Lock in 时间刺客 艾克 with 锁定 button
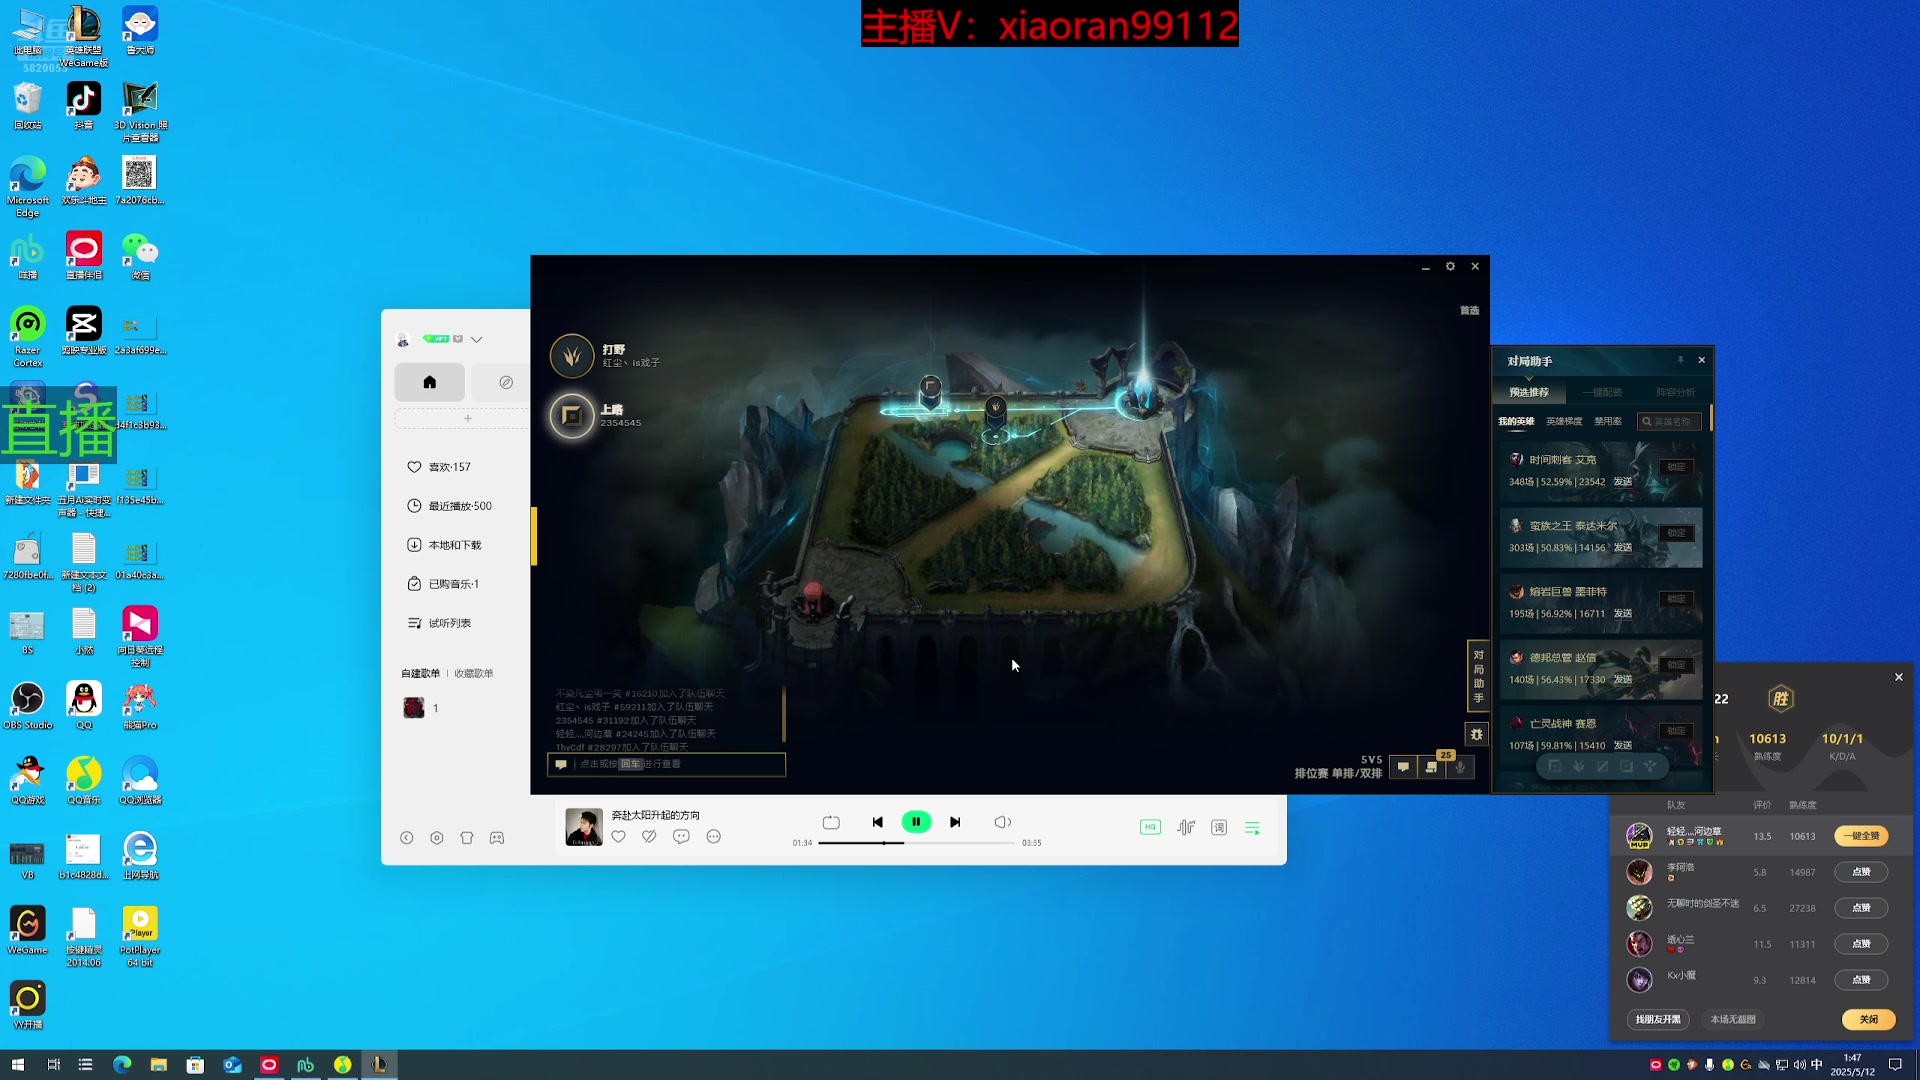This screenshot has height=1080, width=1920. pyautogui.click(x=1677, y=467)
